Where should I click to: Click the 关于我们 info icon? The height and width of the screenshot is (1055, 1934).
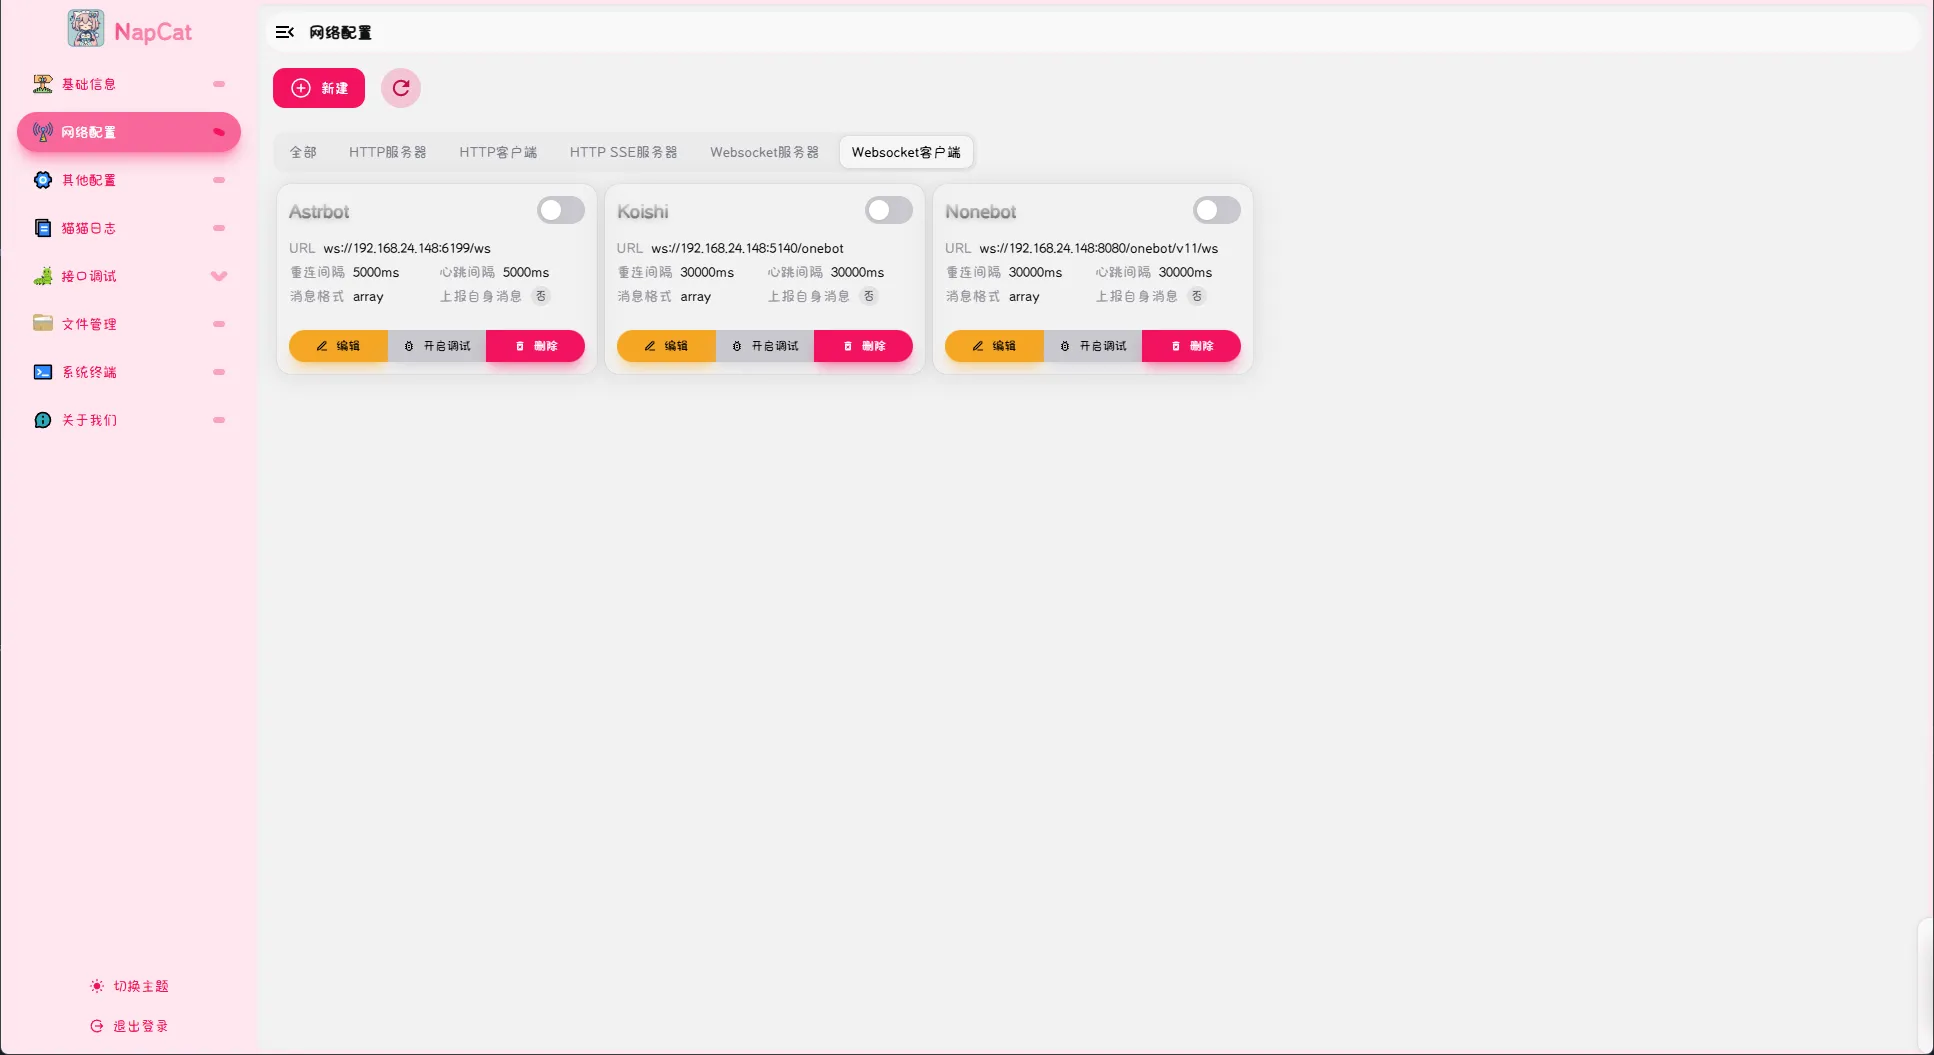pos(43,420)
